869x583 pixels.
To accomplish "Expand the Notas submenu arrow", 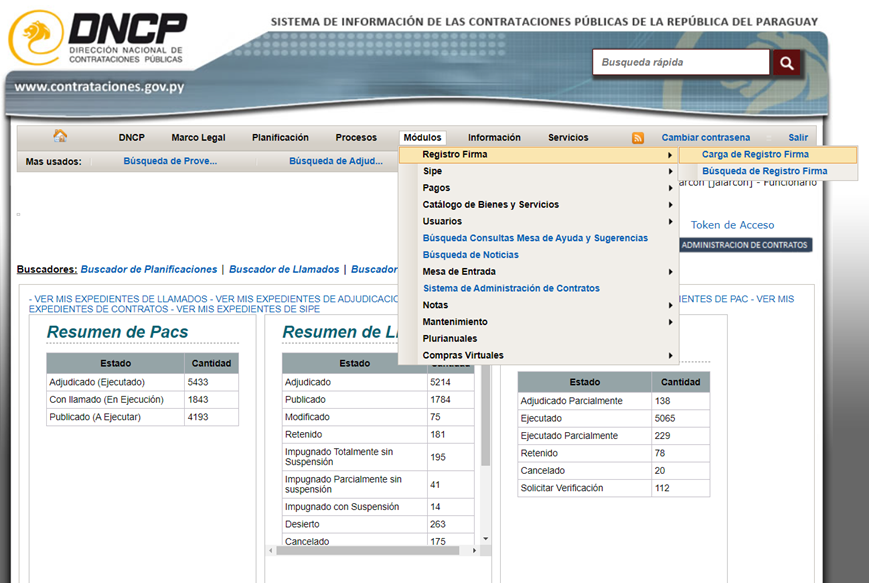I will click(670, 305).
